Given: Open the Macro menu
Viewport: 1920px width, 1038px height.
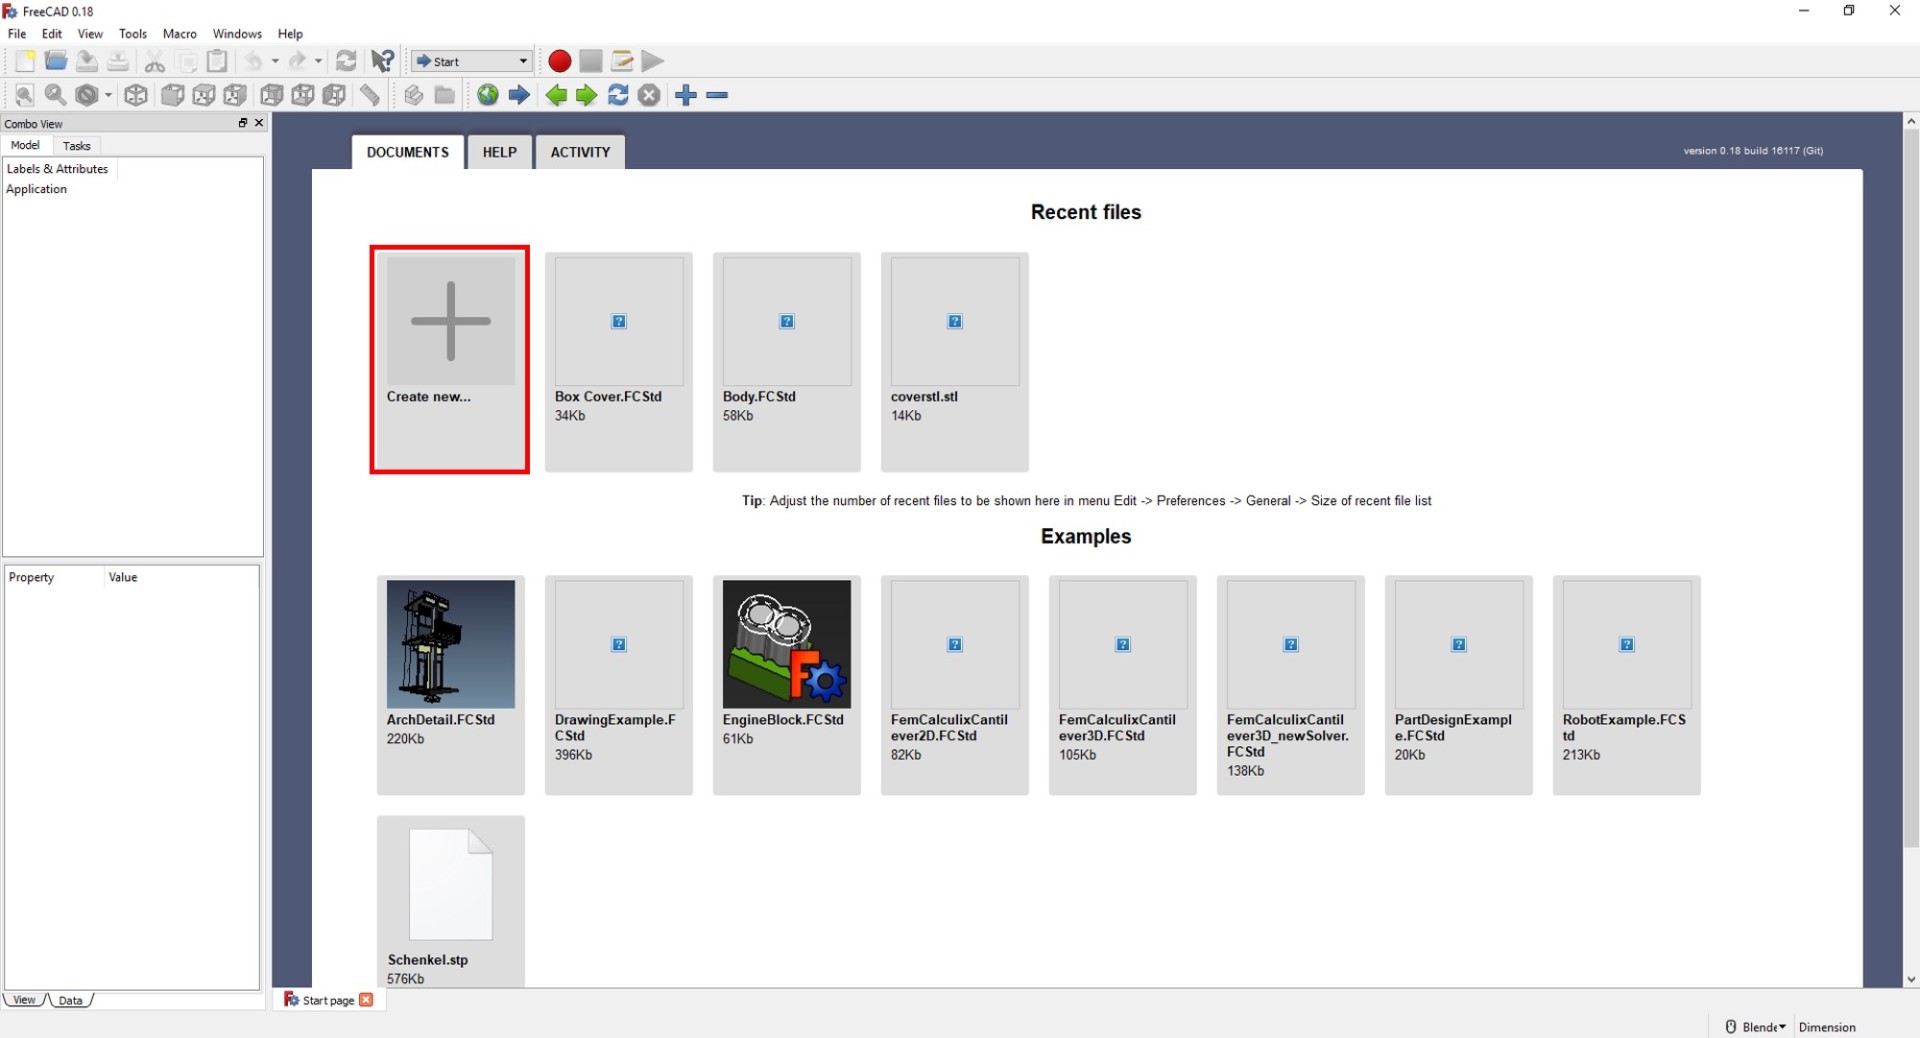Looking at the screenshot, I should click(180, 33).
